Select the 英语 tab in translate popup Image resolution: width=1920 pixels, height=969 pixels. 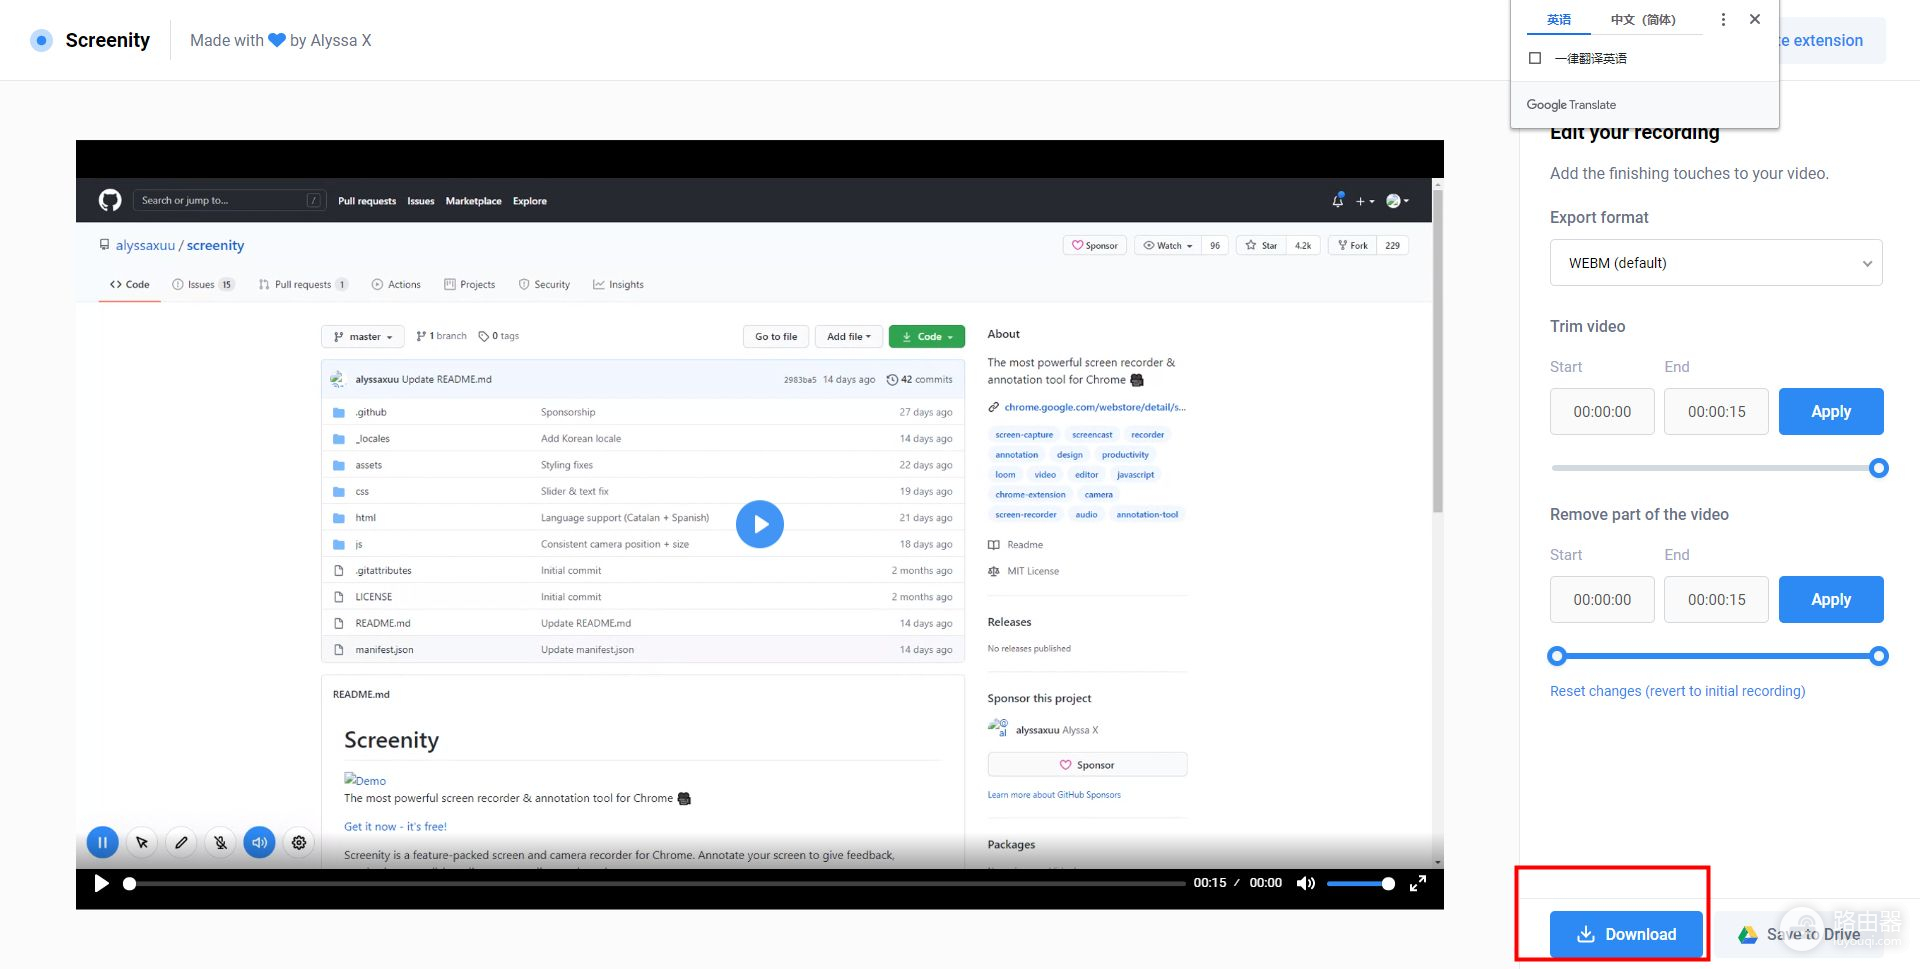(1558, 20)
